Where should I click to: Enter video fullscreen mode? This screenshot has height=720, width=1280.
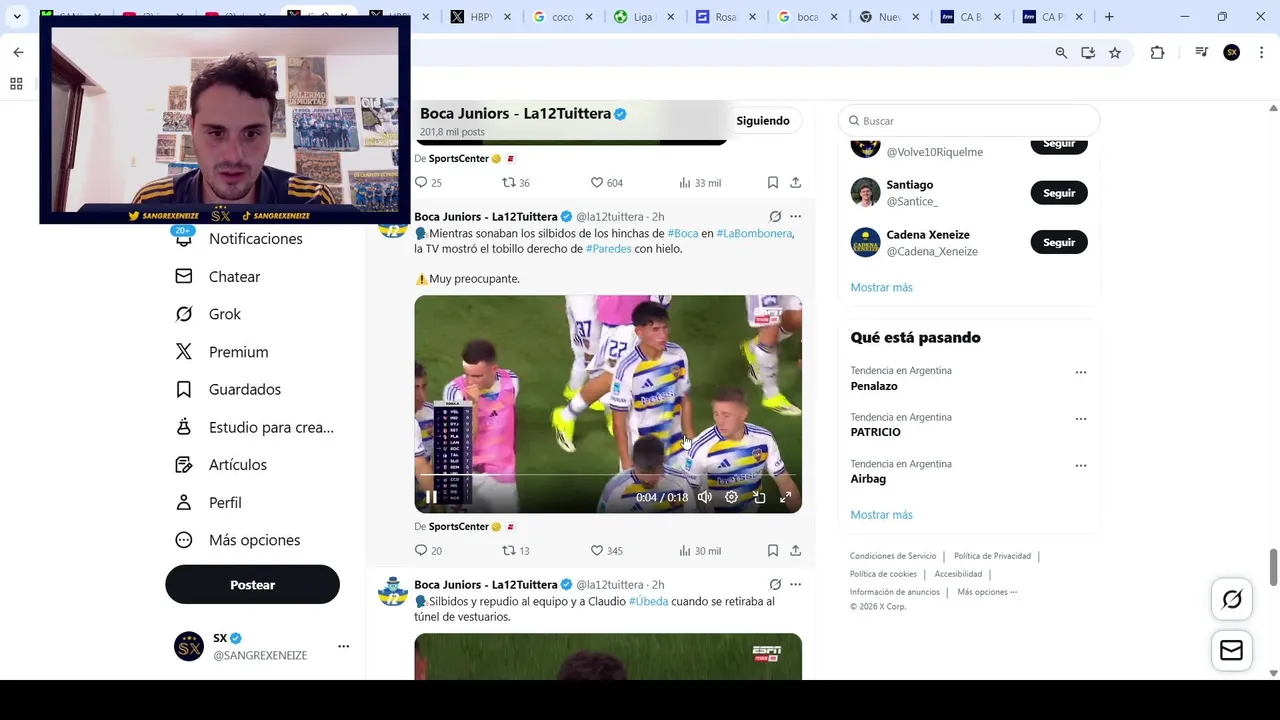[x=786, y=497]
